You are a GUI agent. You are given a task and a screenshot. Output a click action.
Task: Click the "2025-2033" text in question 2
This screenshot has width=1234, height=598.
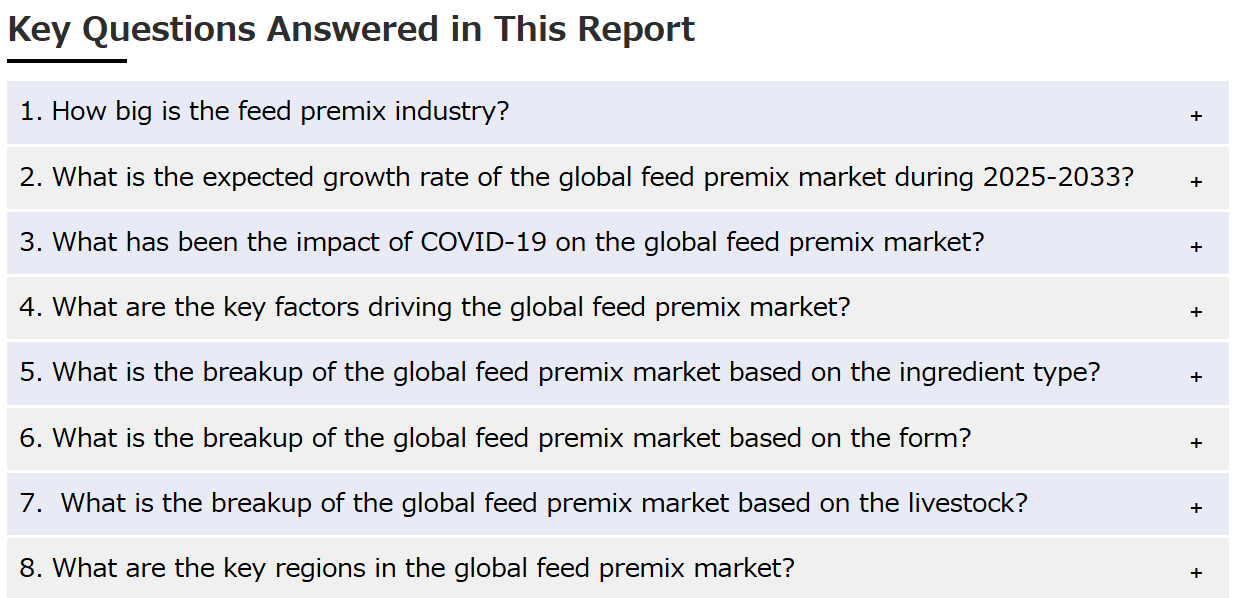click(1058, 177)
